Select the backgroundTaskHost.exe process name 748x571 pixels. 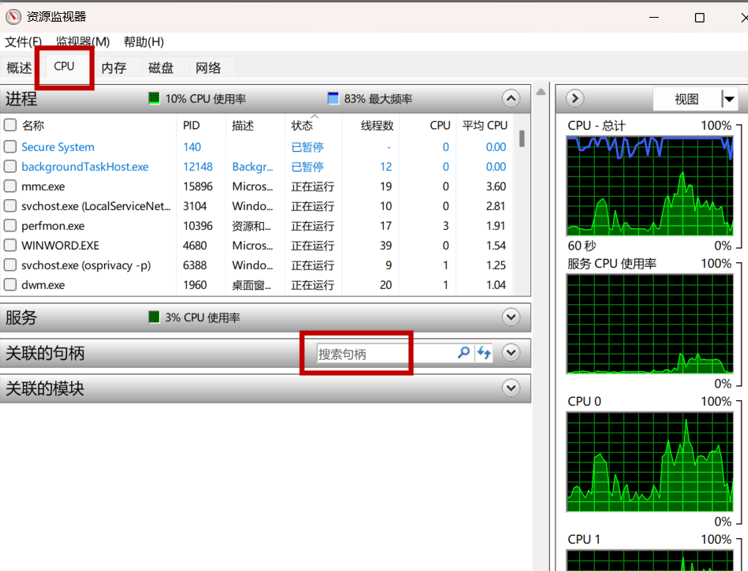click(x=85, y=166)
